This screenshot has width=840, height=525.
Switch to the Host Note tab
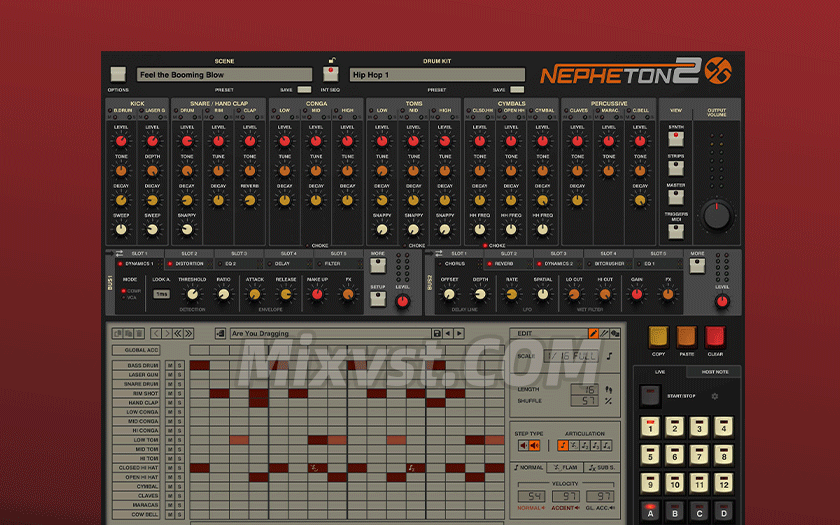716,372
